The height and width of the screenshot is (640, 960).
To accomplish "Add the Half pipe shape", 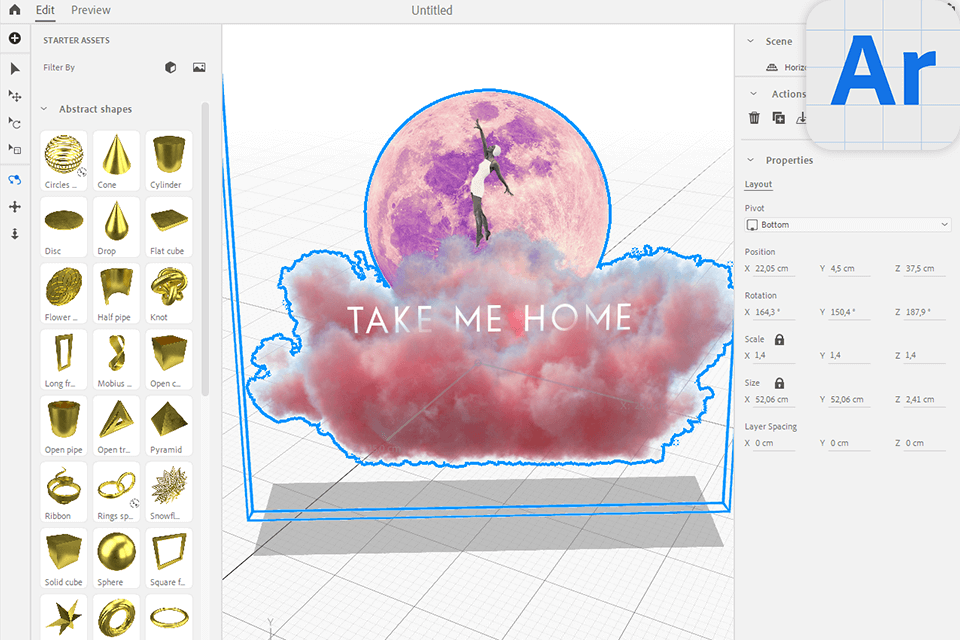I will (116, 293).
